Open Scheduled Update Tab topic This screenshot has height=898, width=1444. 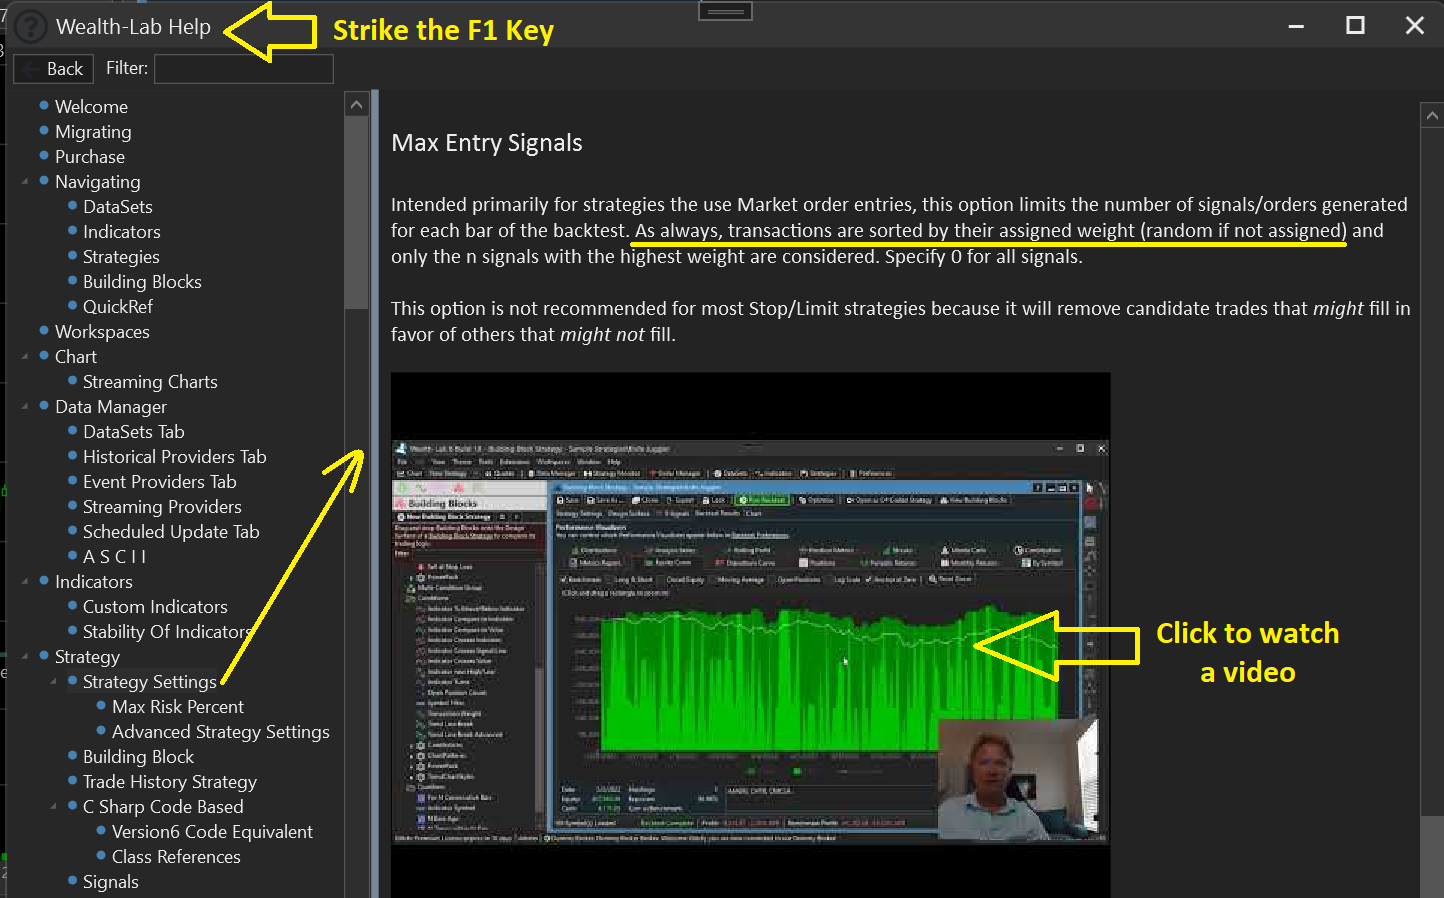pyautogui.click(x=171, y=532)
